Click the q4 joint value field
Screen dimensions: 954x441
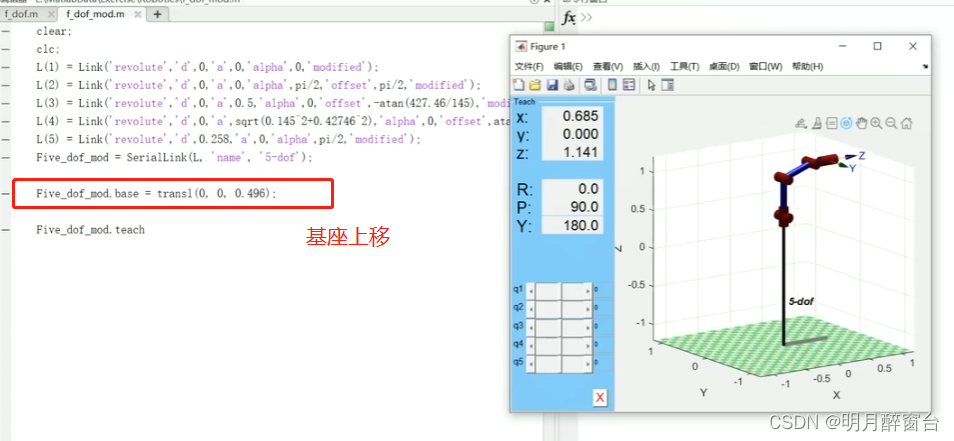(x=603, y=346)
